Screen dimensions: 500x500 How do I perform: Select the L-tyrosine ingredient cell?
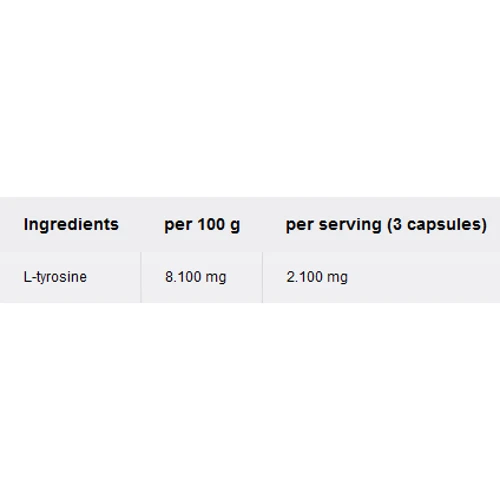click(55, 277)
